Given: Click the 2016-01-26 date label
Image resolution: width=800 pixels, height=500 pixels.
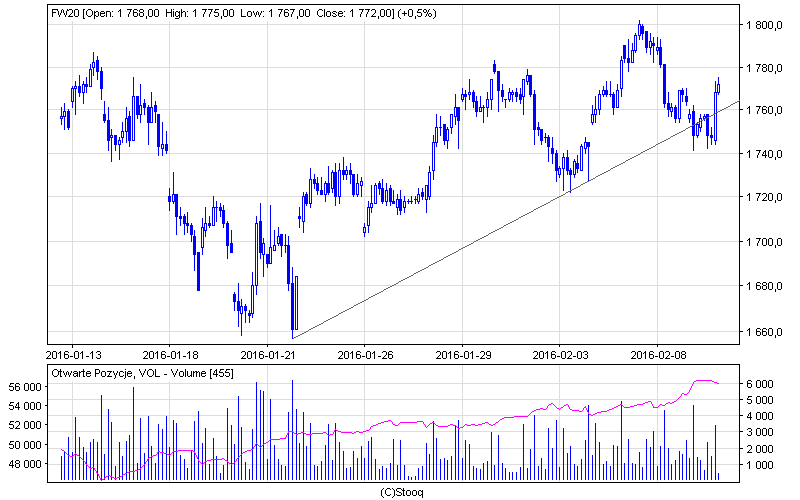Looking at the screenshot, I should click(365, 355).
